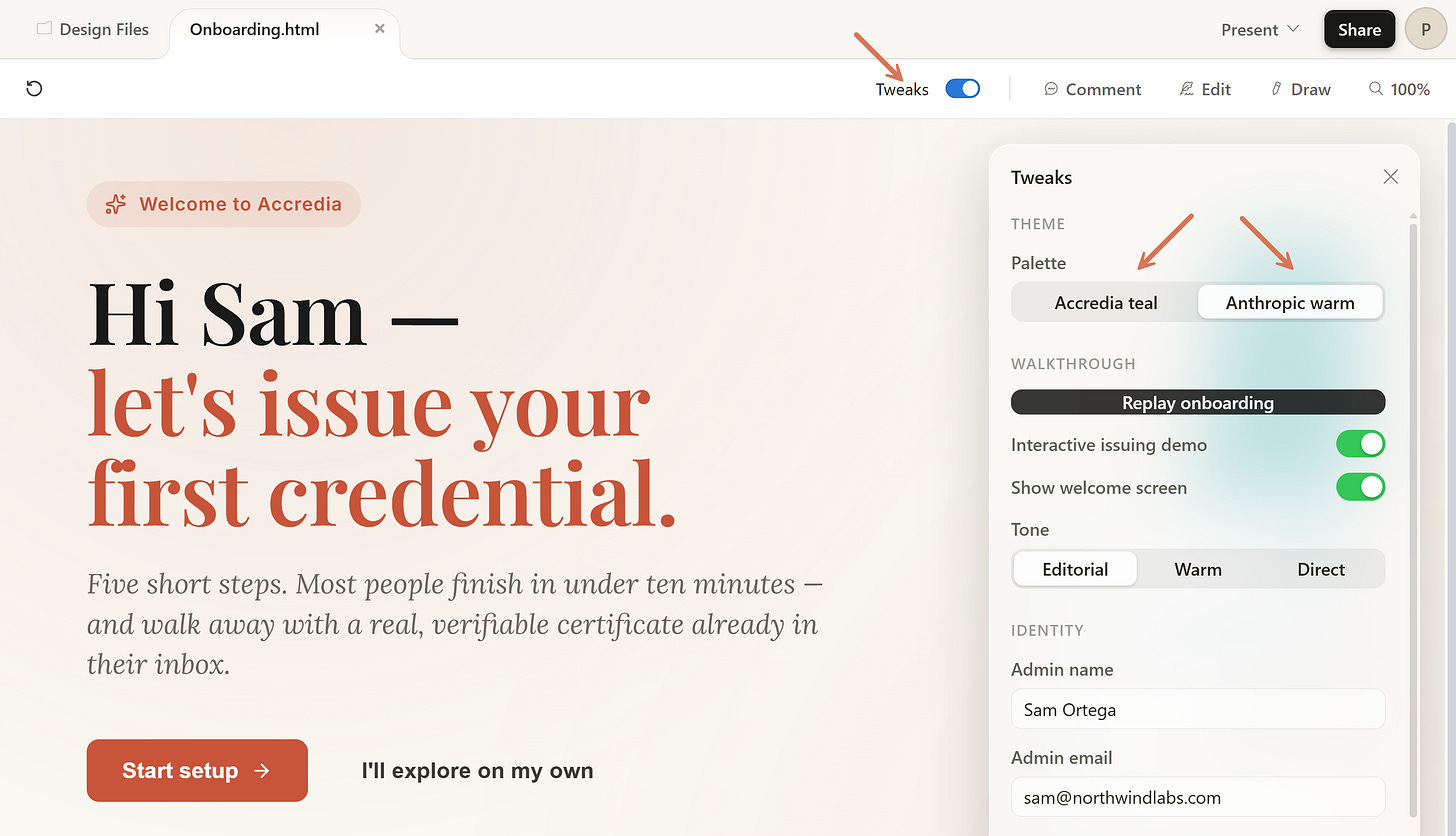Click the 'Five short steps' subtitle paragraph
Screen dimensions: 1456x836
455,624
